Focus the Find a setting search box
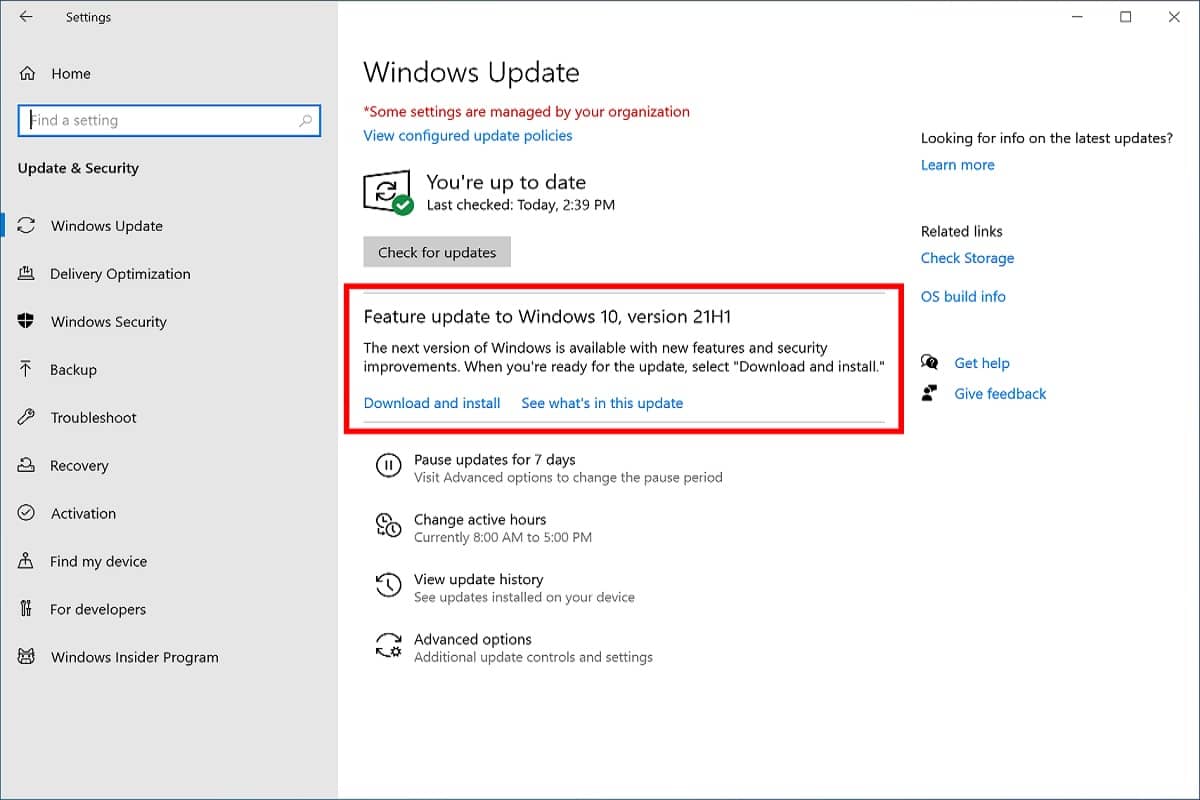 point(160,121)
